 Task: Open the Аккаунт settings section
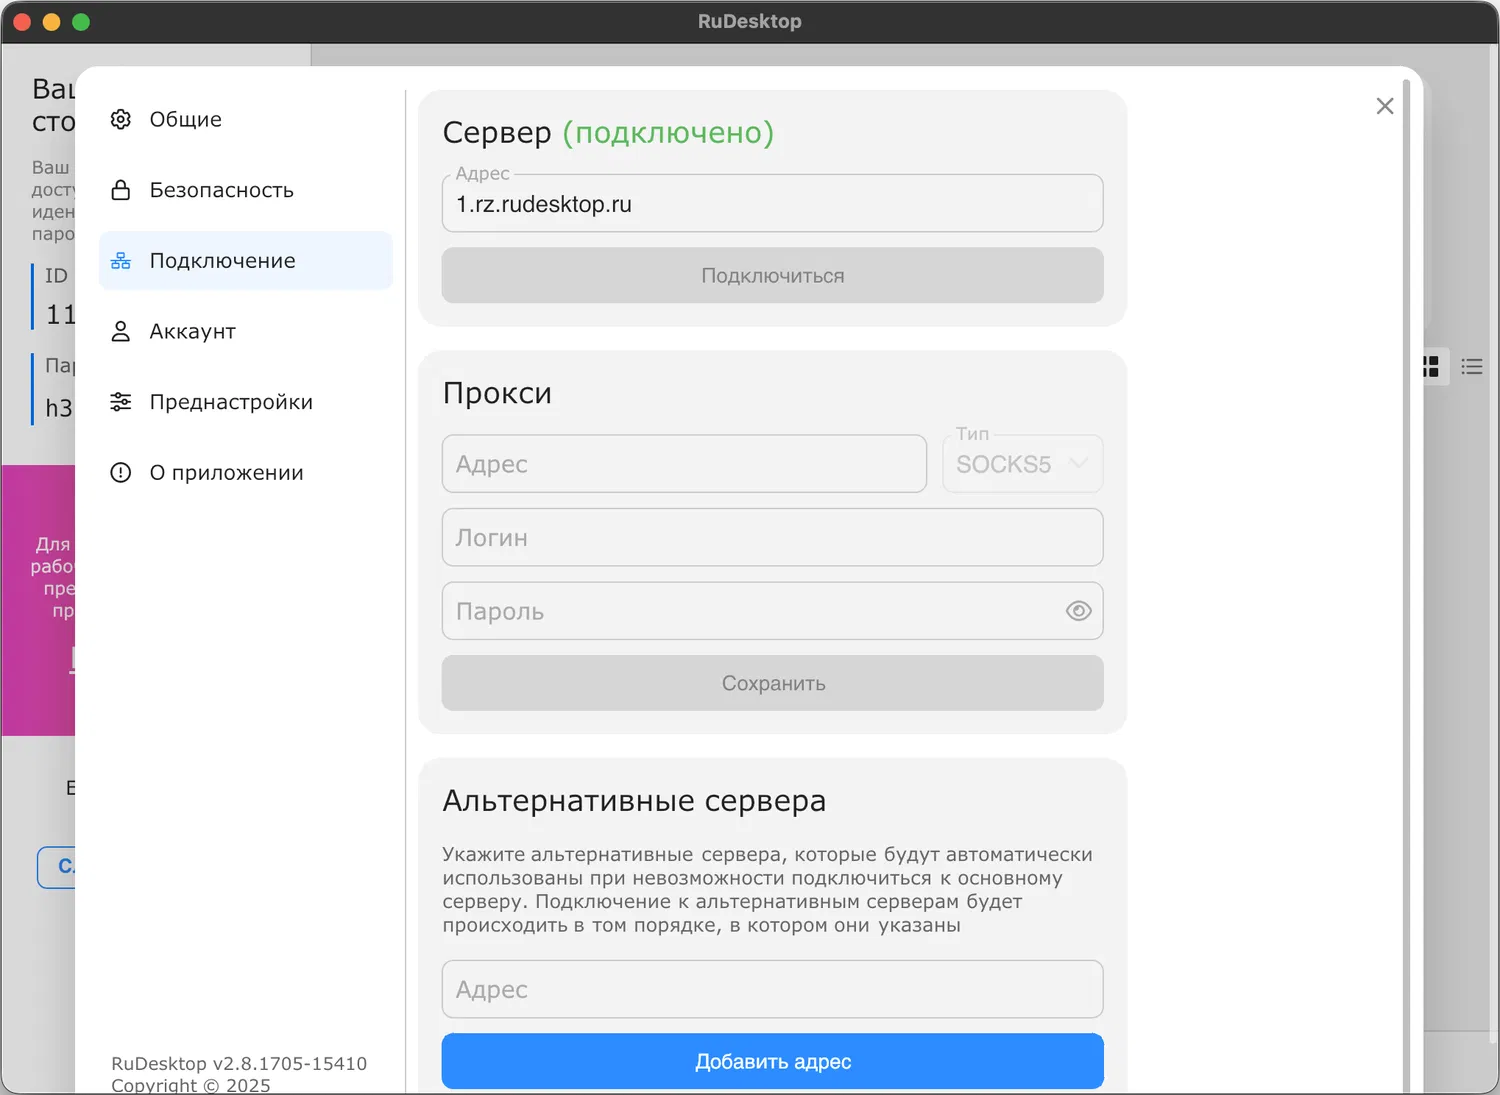[x=246, y=331]
